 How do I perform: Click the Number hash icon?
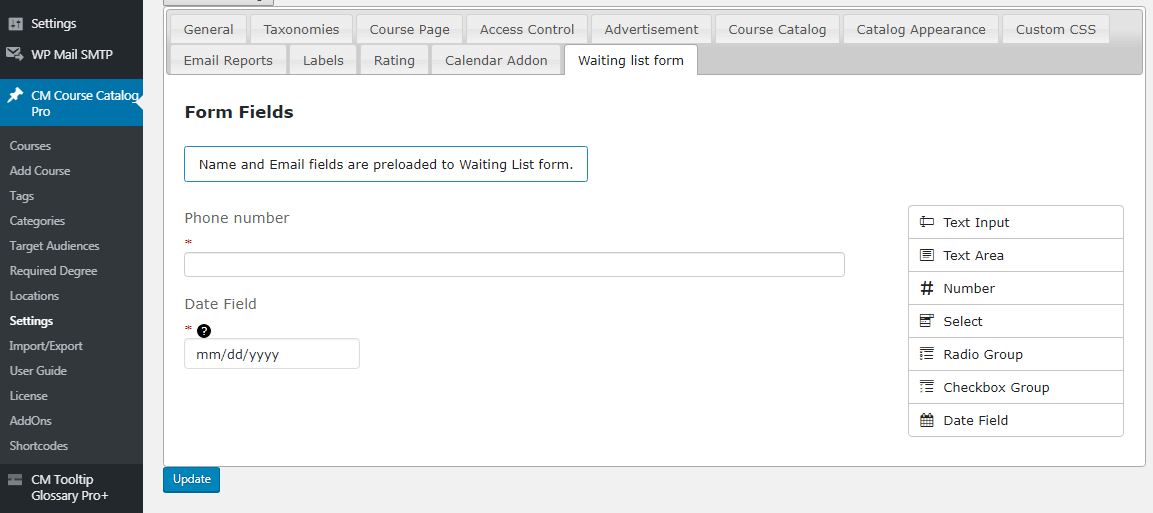(x=927, y=288)
